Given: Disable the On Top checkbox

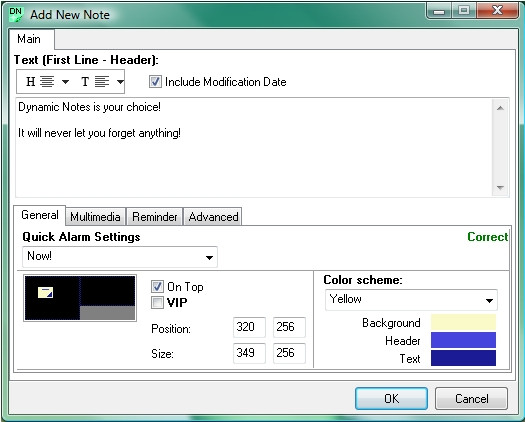Looking at the screenshot, I should 157,286.
